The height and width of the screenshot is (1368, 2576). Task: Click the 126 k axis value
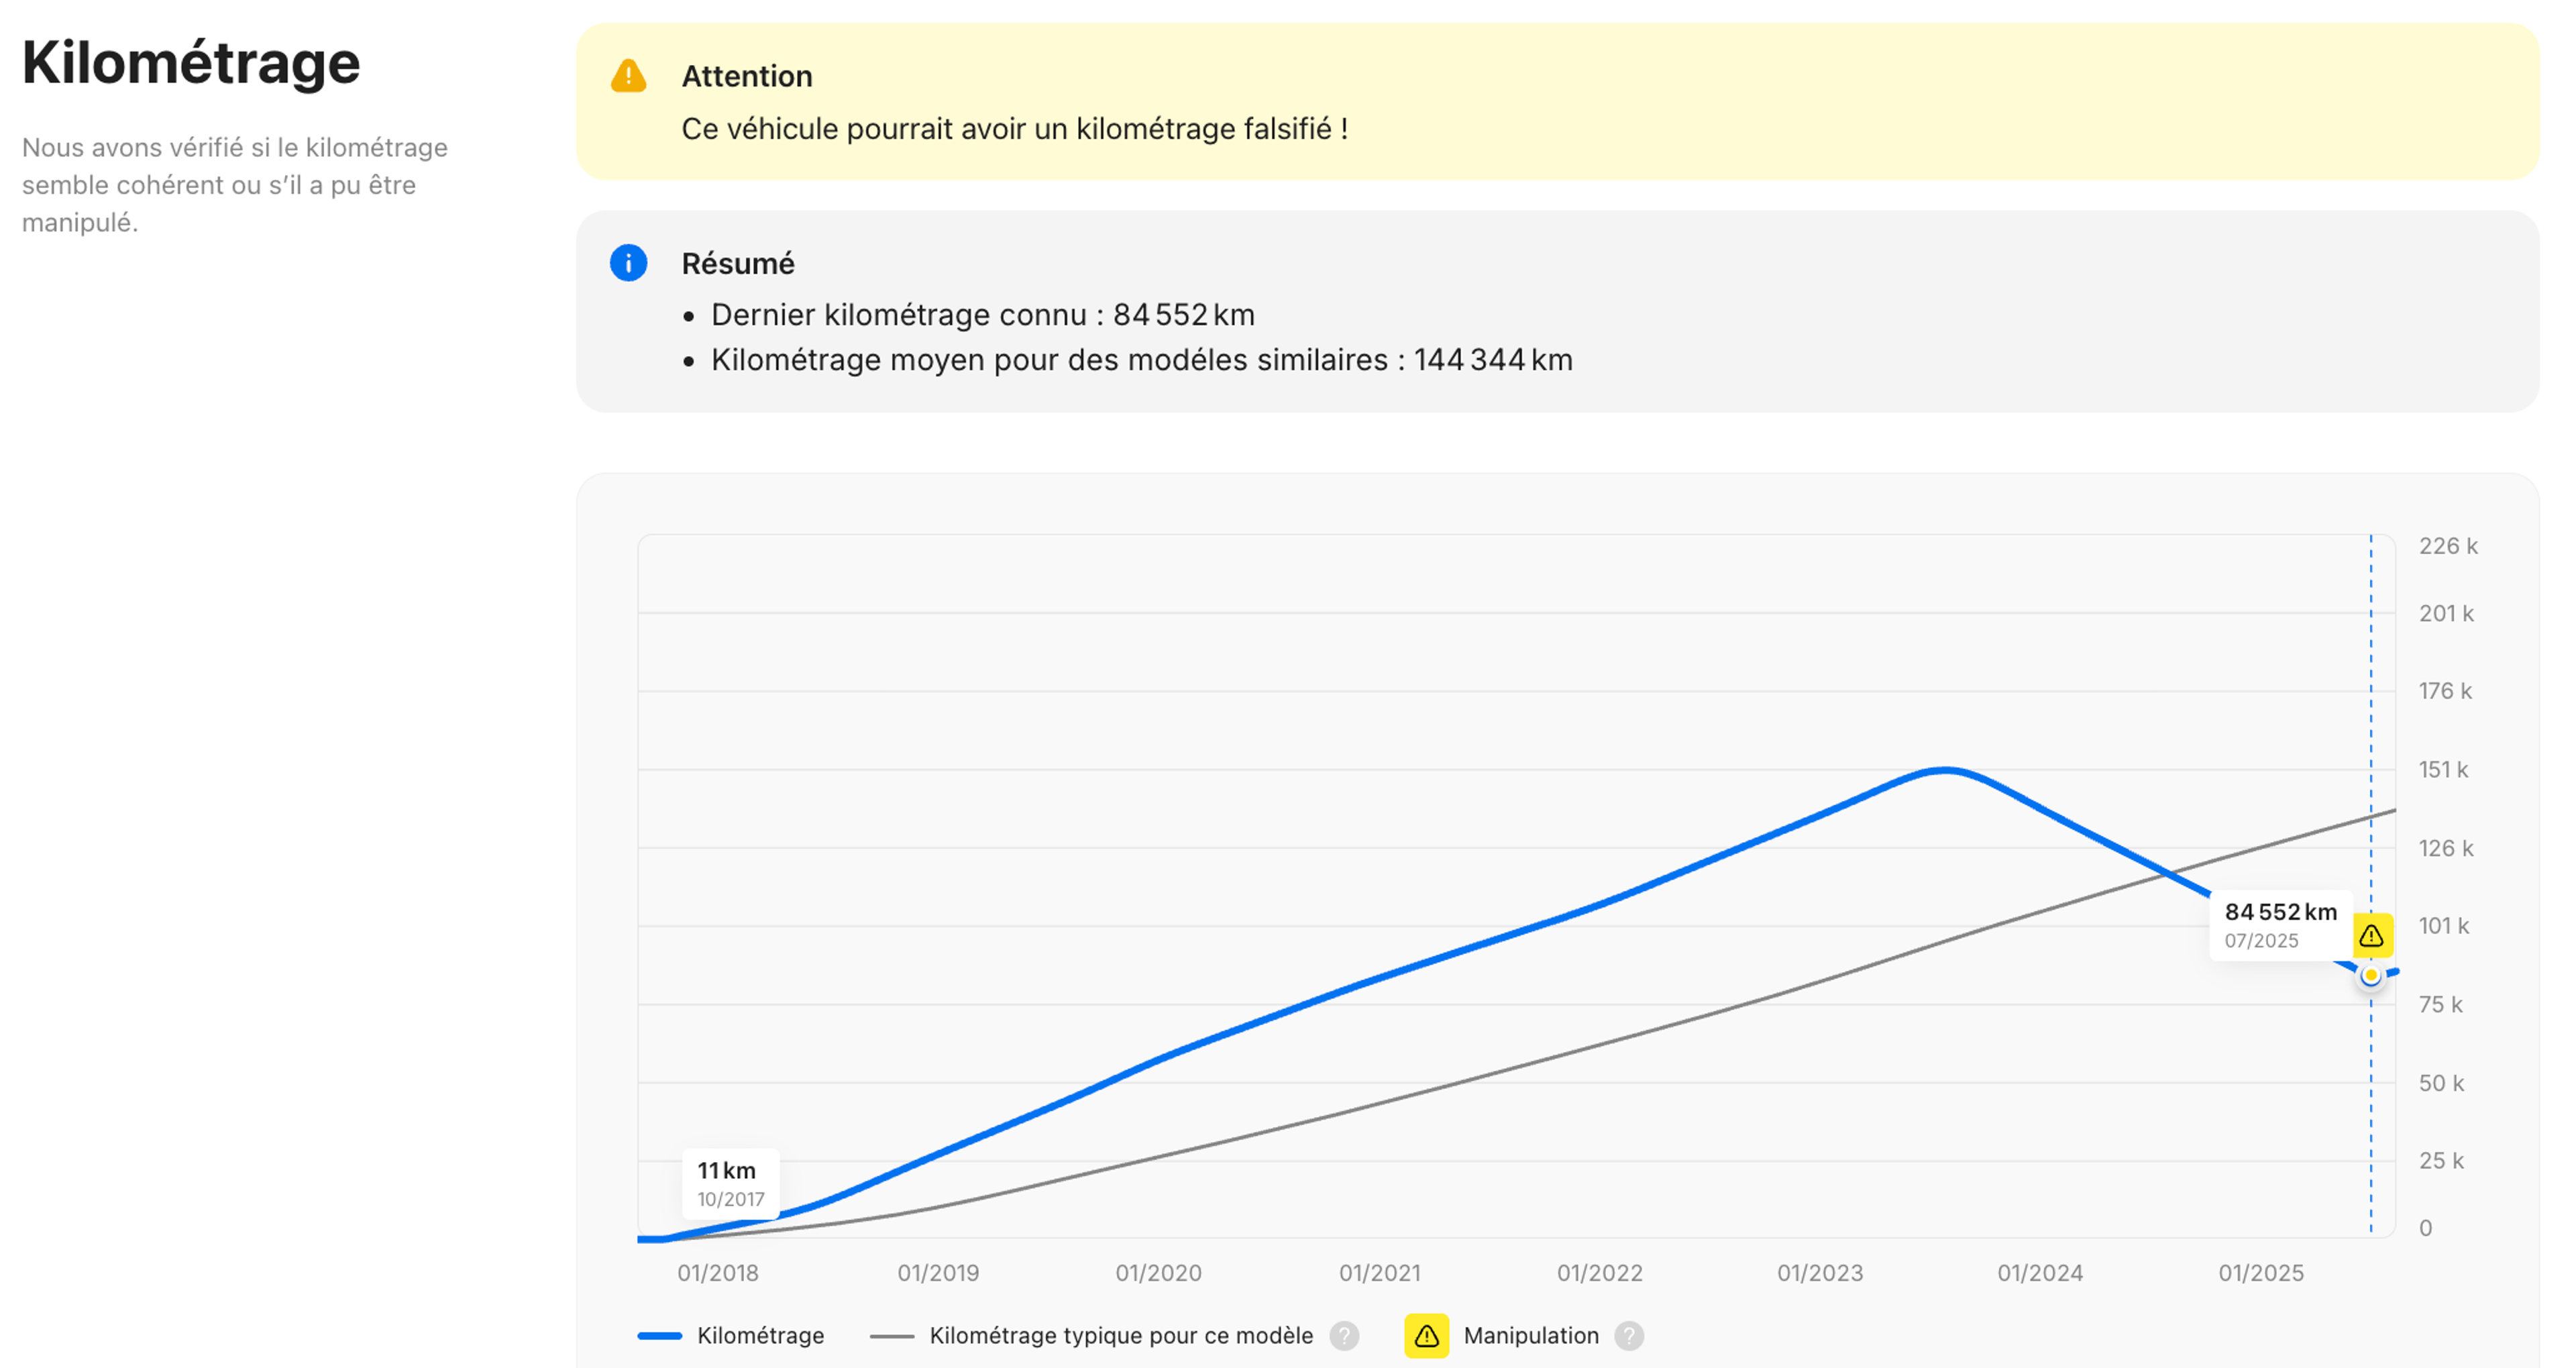pyautogui.click(x=2446, y=849)
